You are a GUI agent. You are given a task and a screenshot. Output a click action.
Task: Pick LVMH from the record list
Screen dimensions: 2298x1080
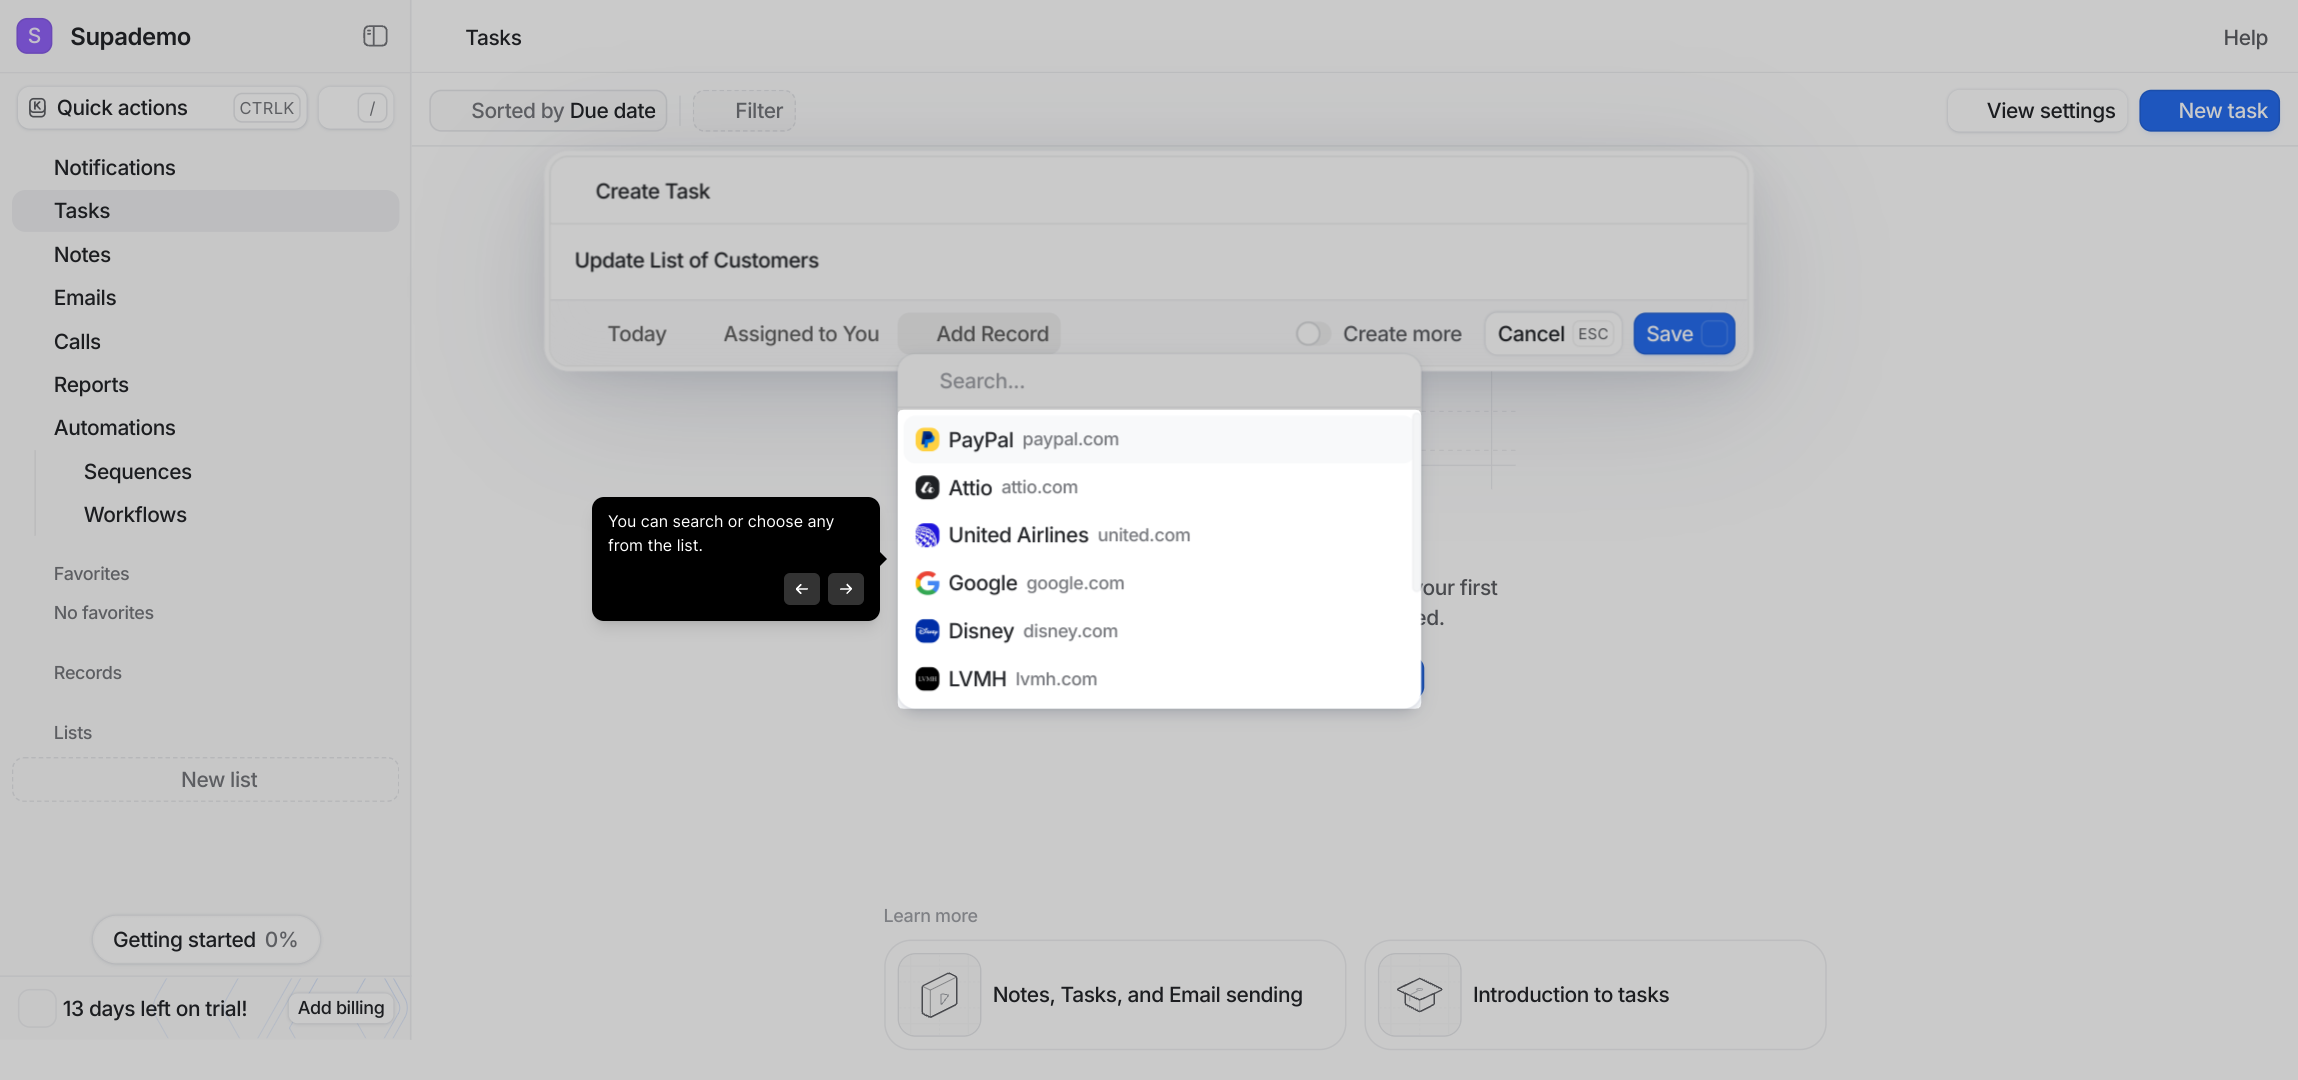(x=1159, y=679)
